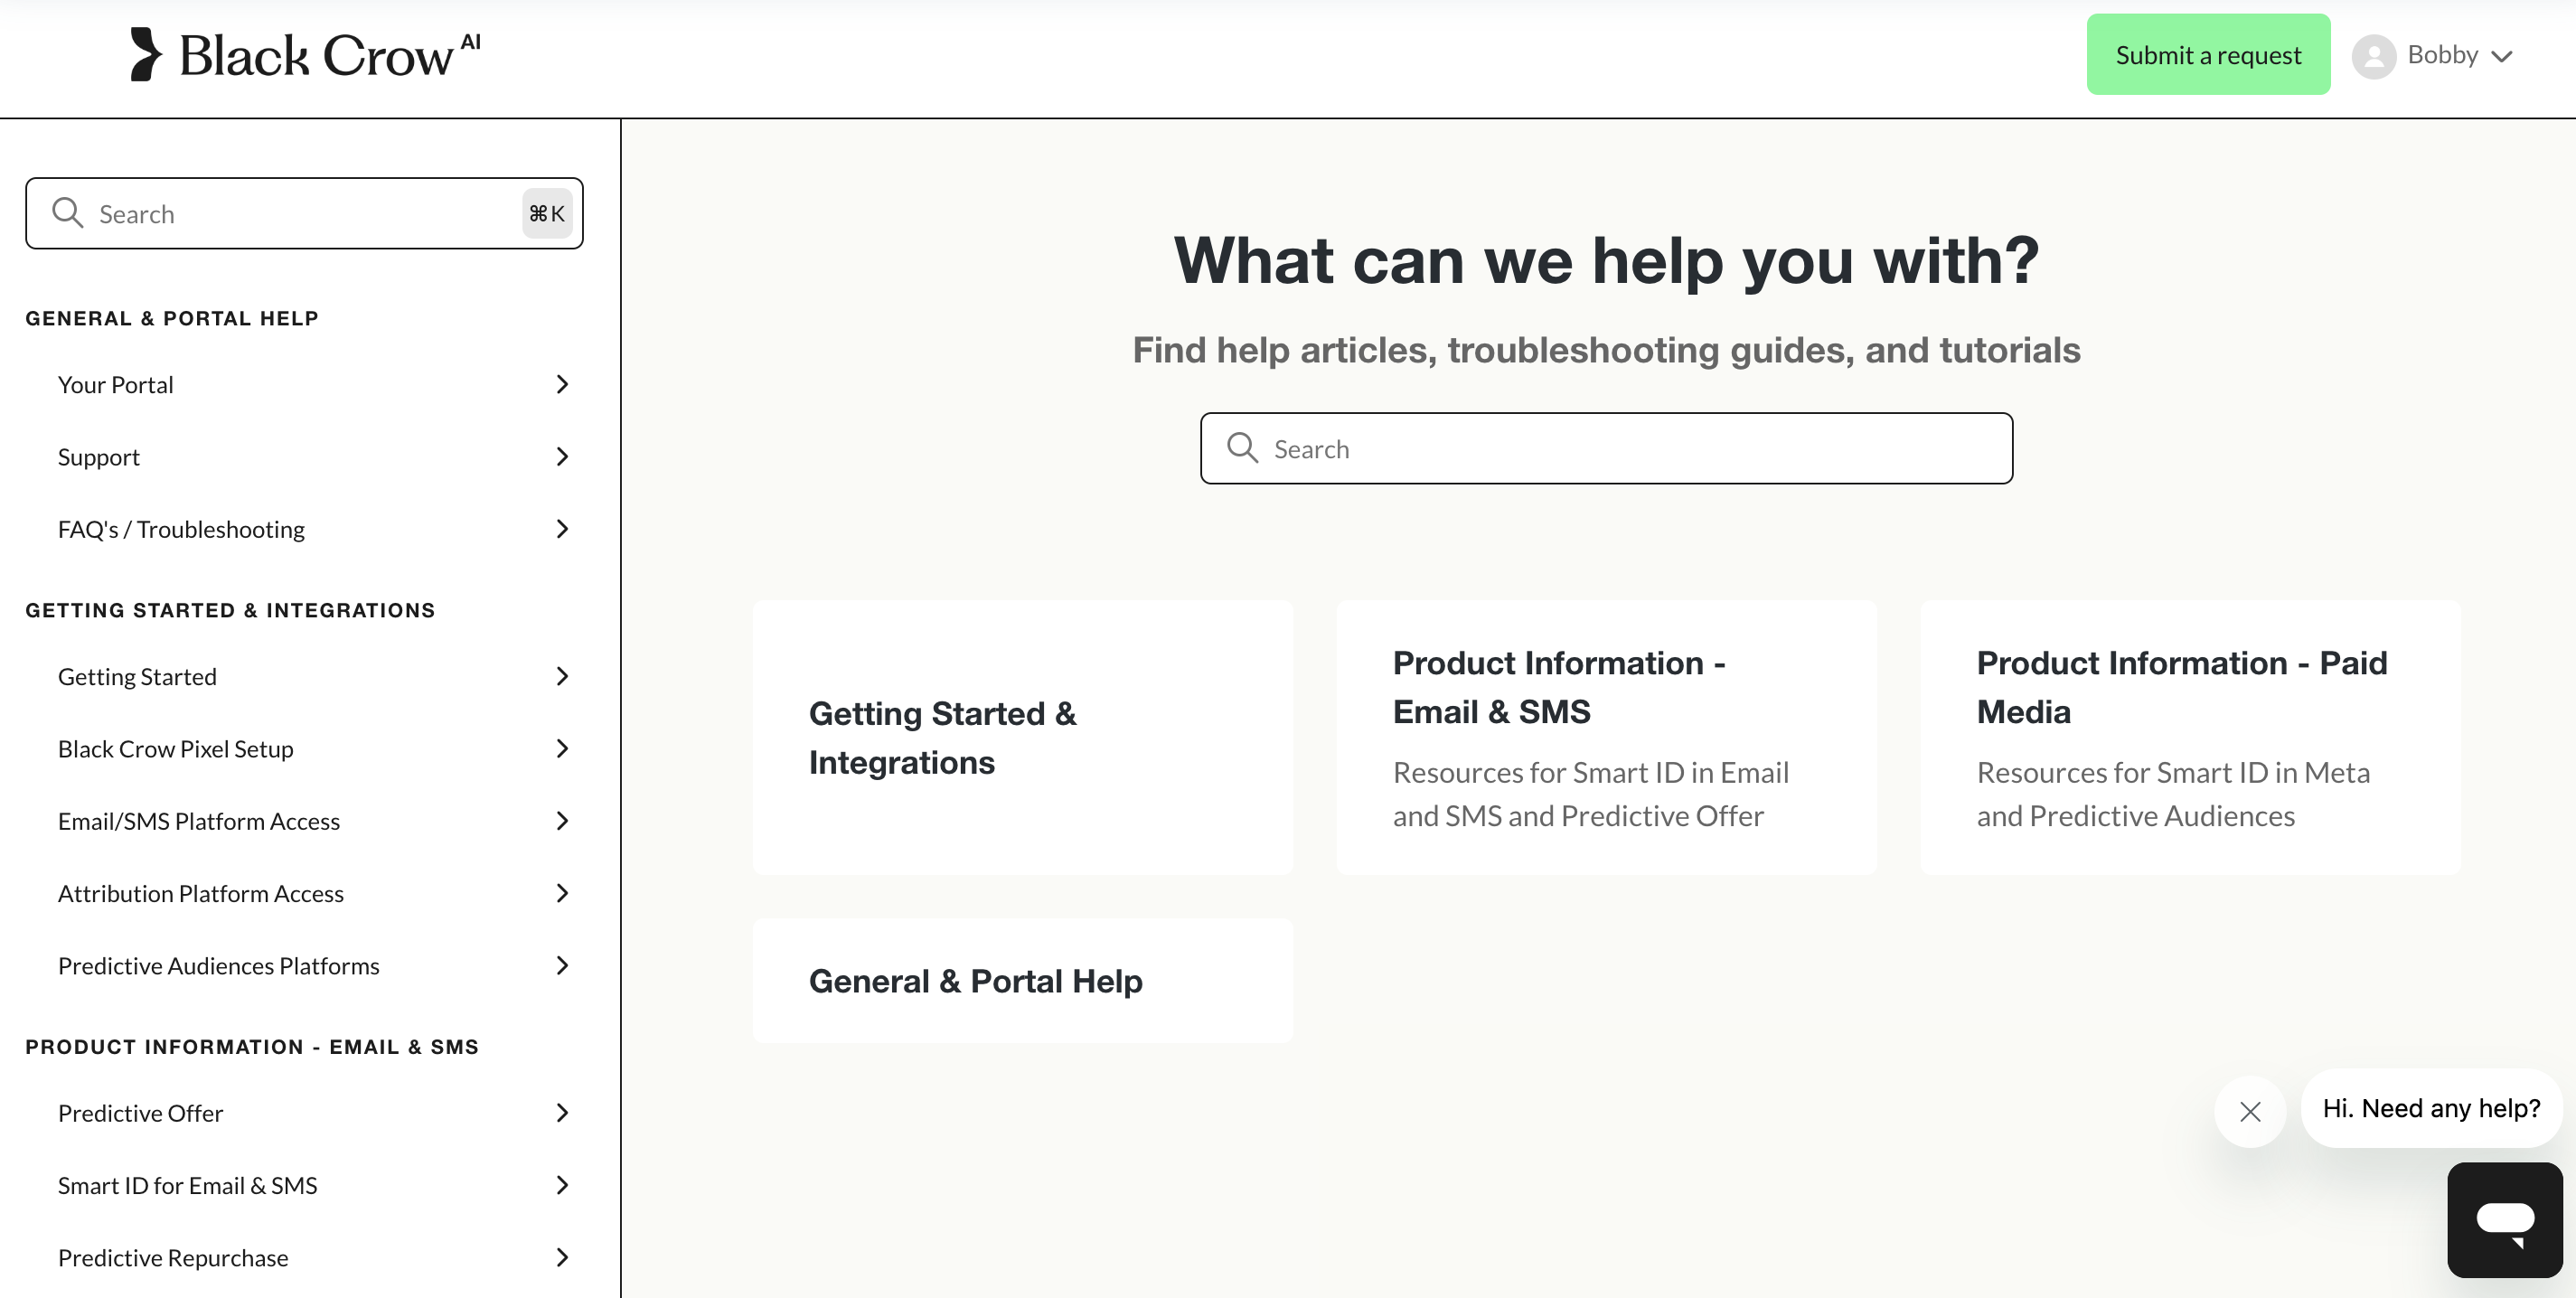Select Predictive Offer in the sidebar
2576x1298 pixels.
tap(140, 1113)
